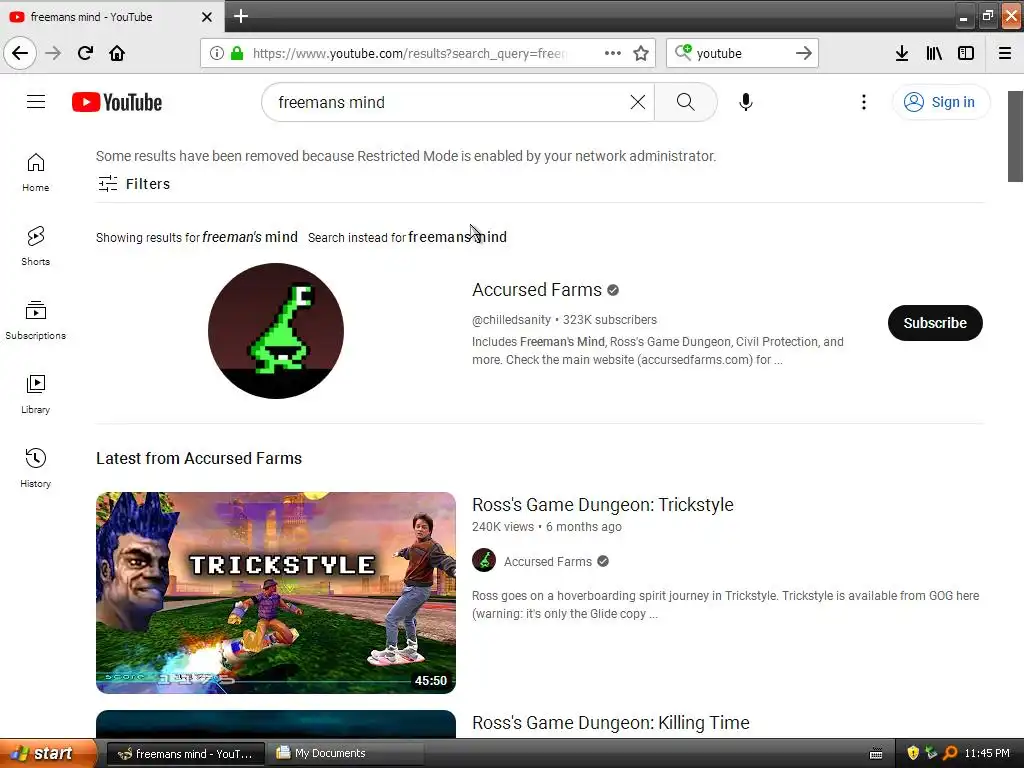Open the on-screen keyboard tray icon

tap(876, 754)
